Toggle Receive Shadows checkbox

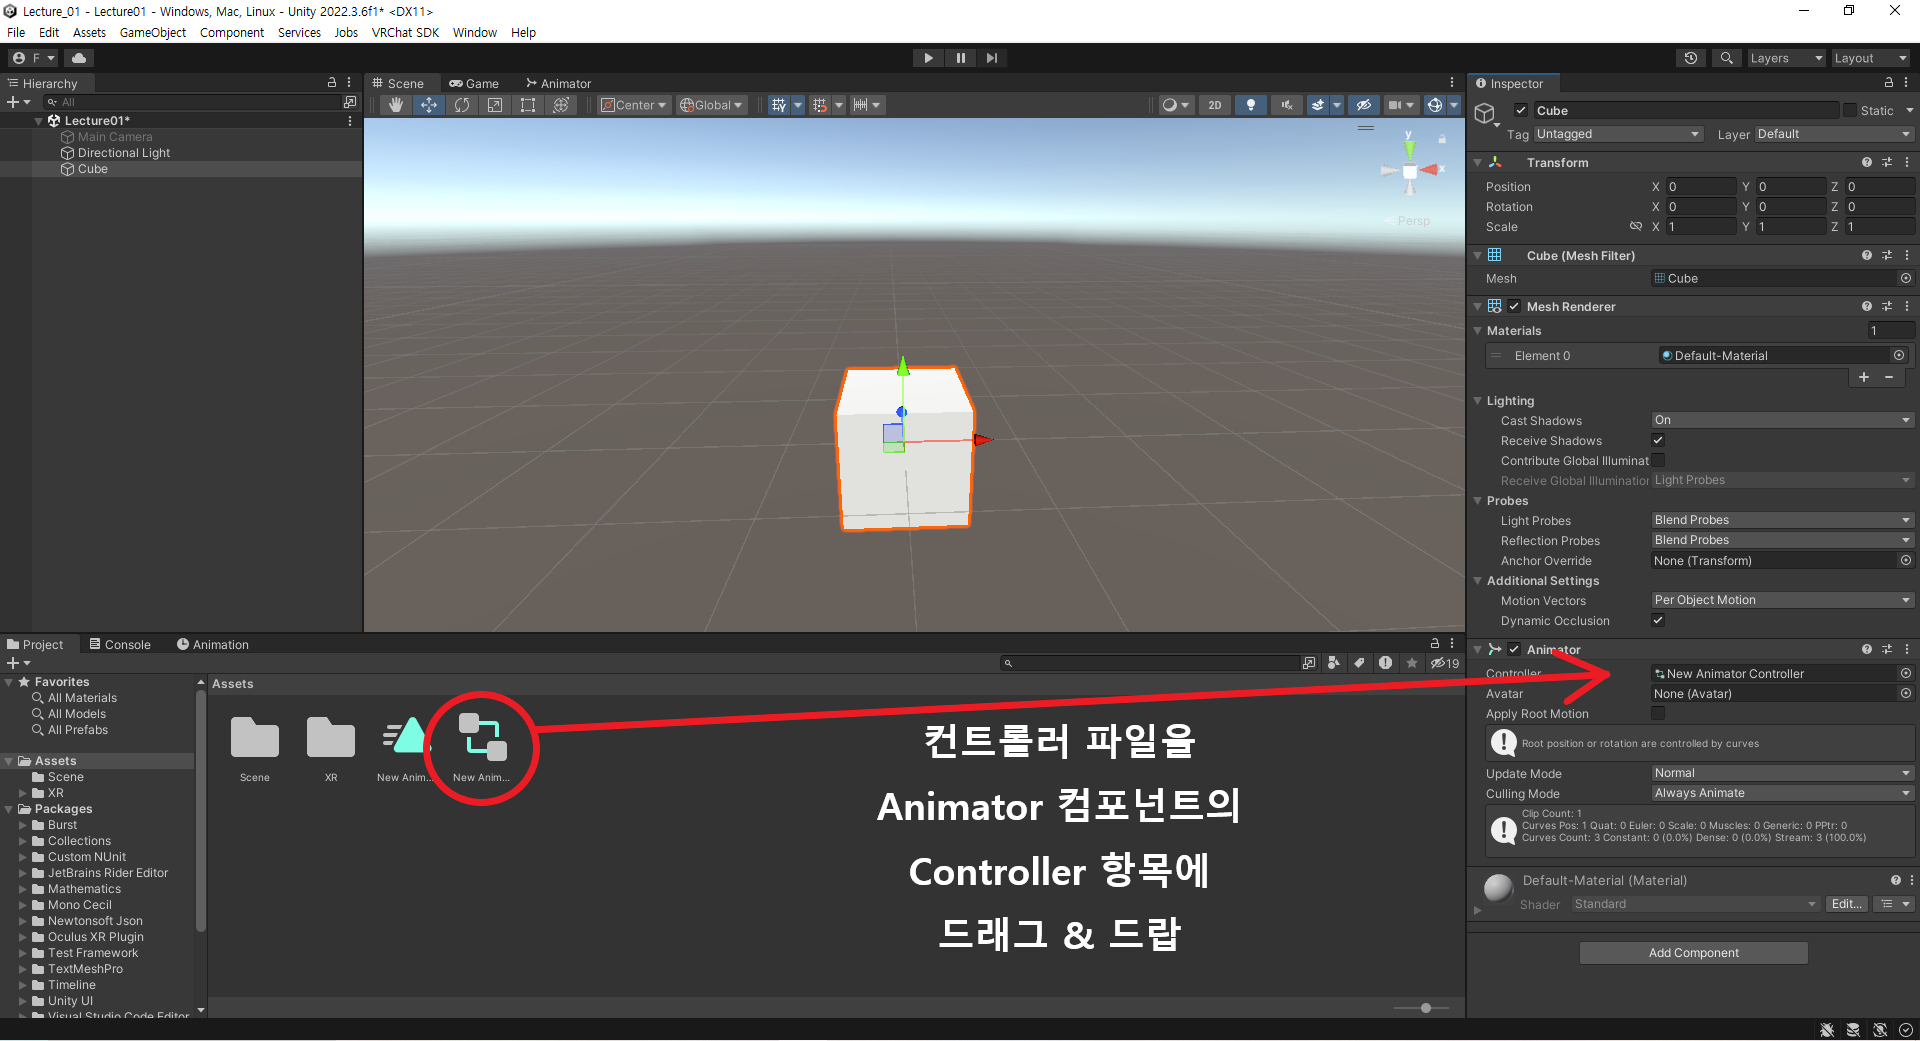pyautogui.click(x=1658, y=441)
